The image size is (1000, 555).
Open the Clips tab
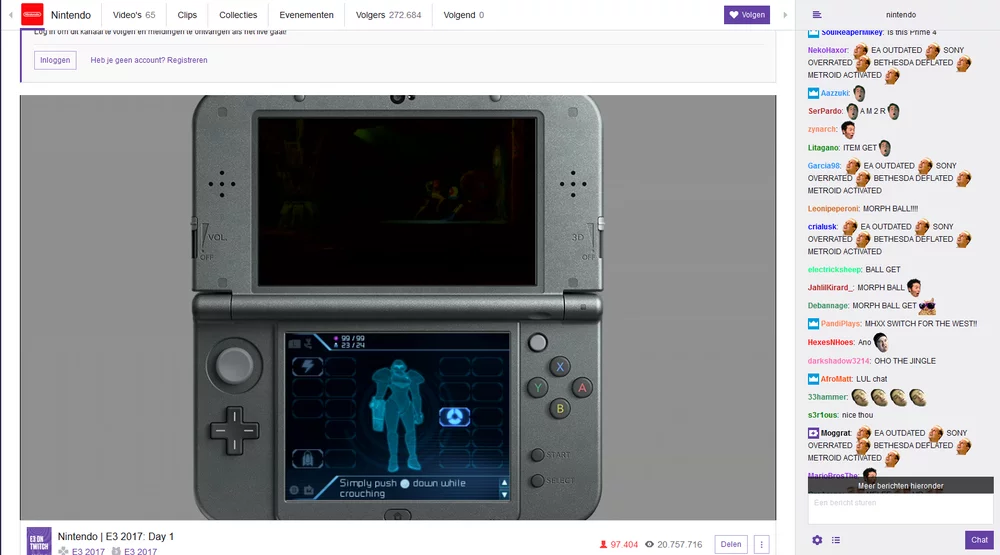187,15
